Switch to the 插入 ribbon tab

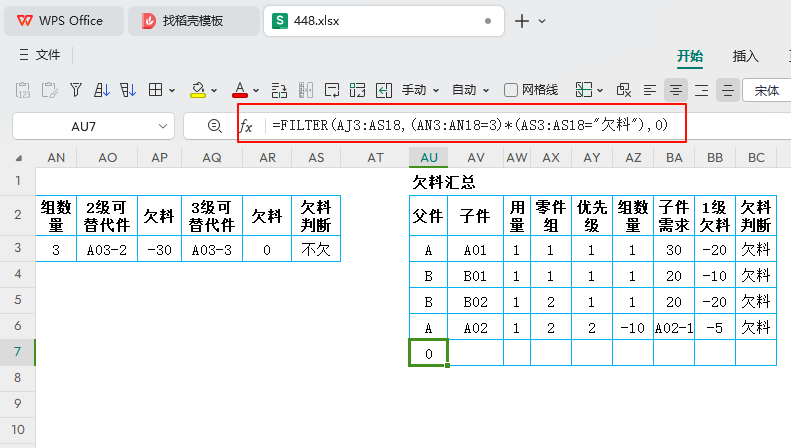pos(745,56)
